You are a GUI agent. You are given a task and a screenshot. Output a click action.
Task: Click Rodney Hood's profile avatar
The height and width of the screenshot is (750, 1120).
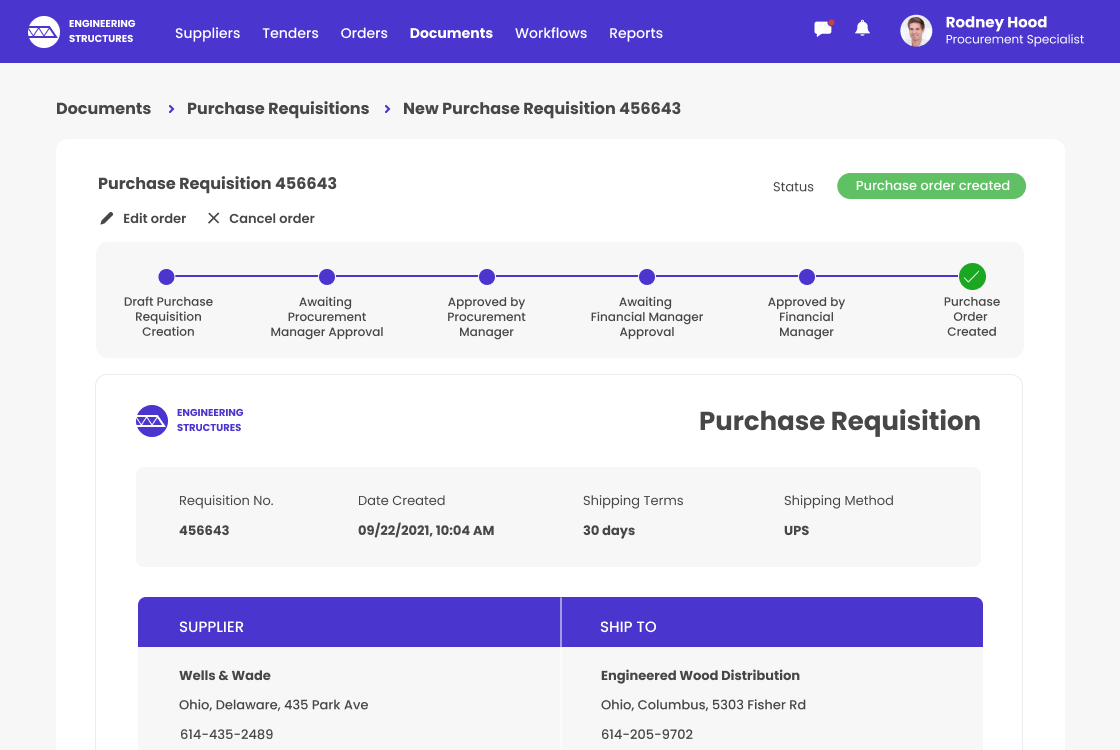coord(915,31)
